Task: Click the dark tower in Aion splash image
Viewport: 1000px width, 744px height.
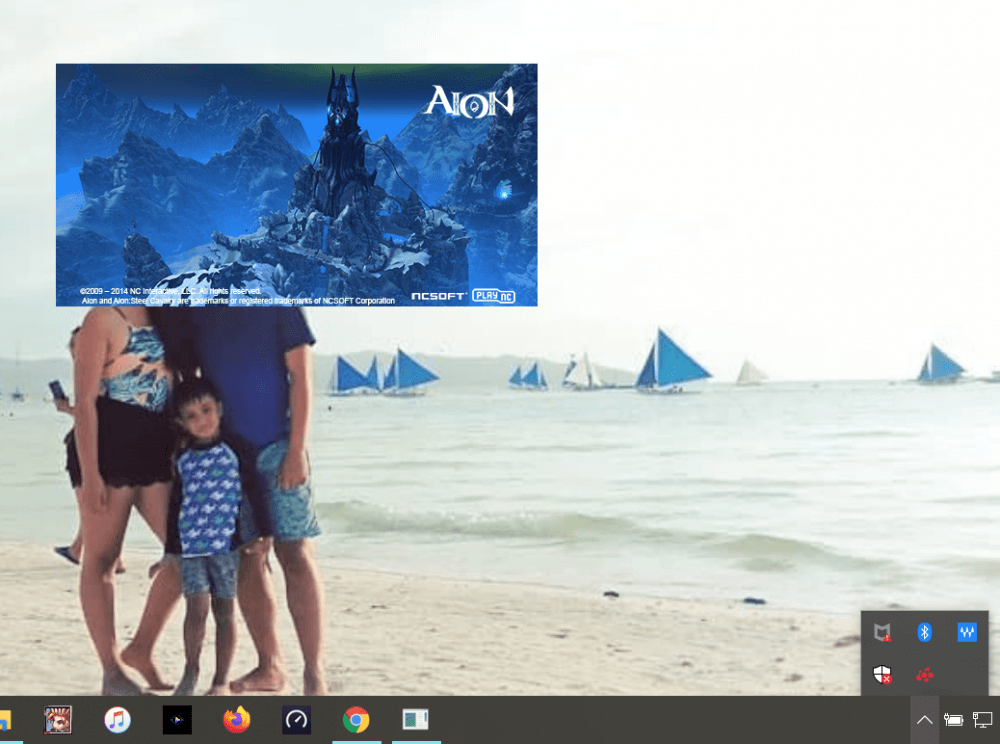Action: pyautogui.click(x=344, y=140)
